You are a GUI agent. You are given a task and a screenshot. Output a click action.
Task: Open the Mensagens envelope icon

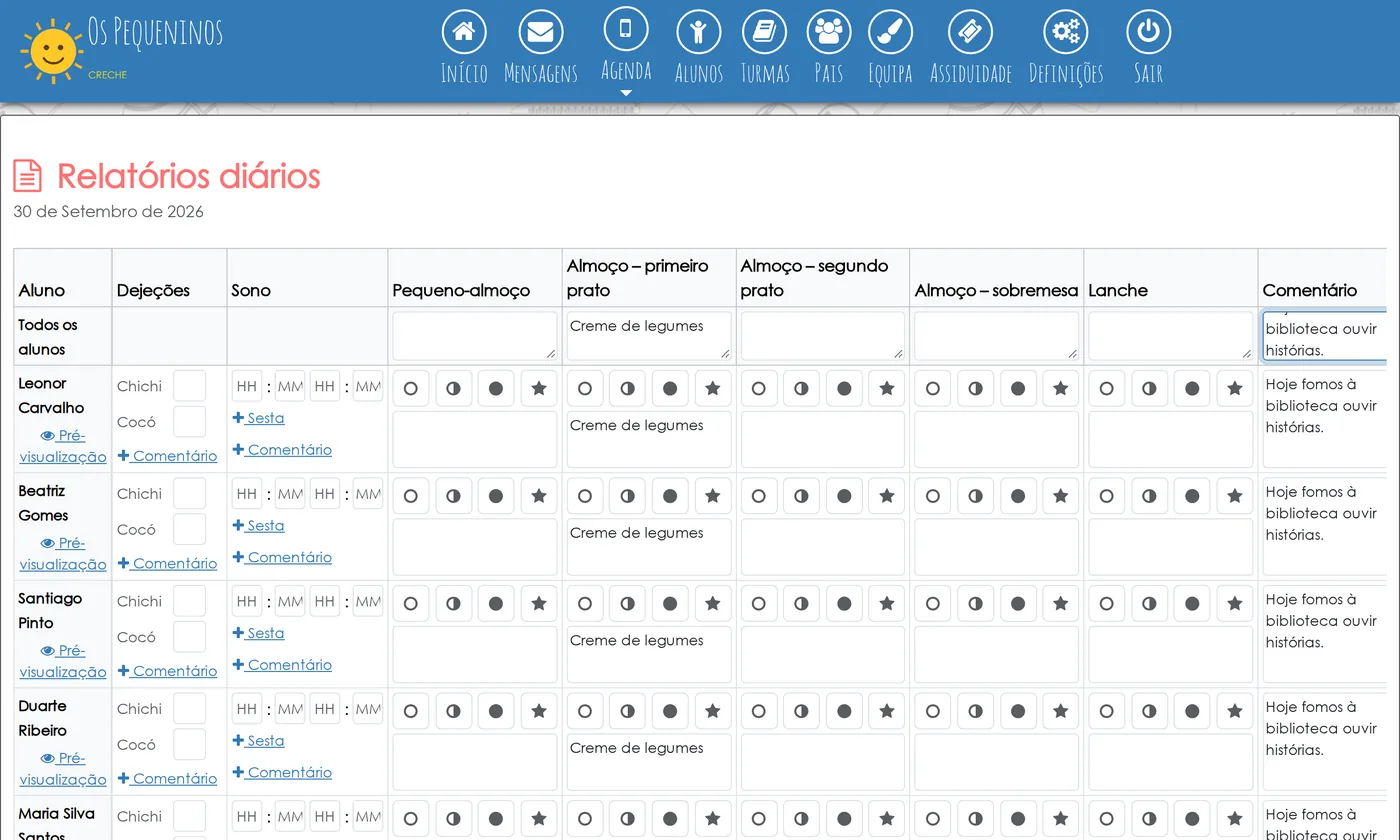click(x=541, y=32)
